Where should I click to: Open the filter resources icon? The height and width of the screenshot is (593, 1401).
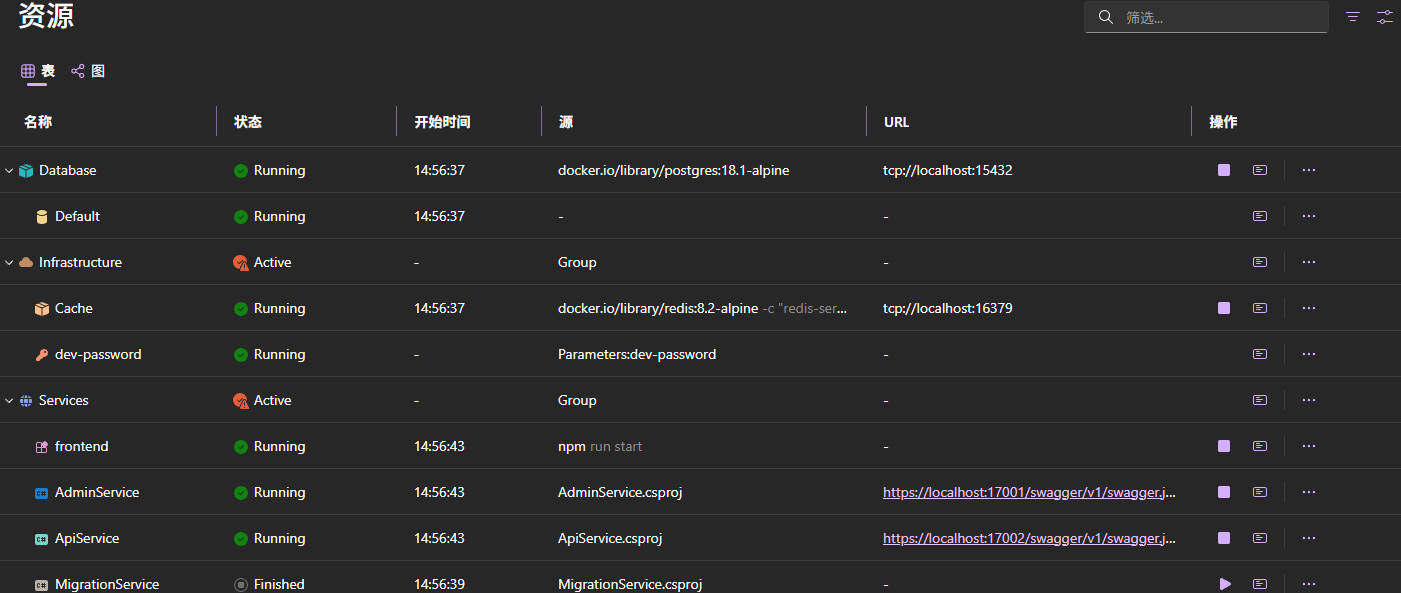click(1353, 17)
